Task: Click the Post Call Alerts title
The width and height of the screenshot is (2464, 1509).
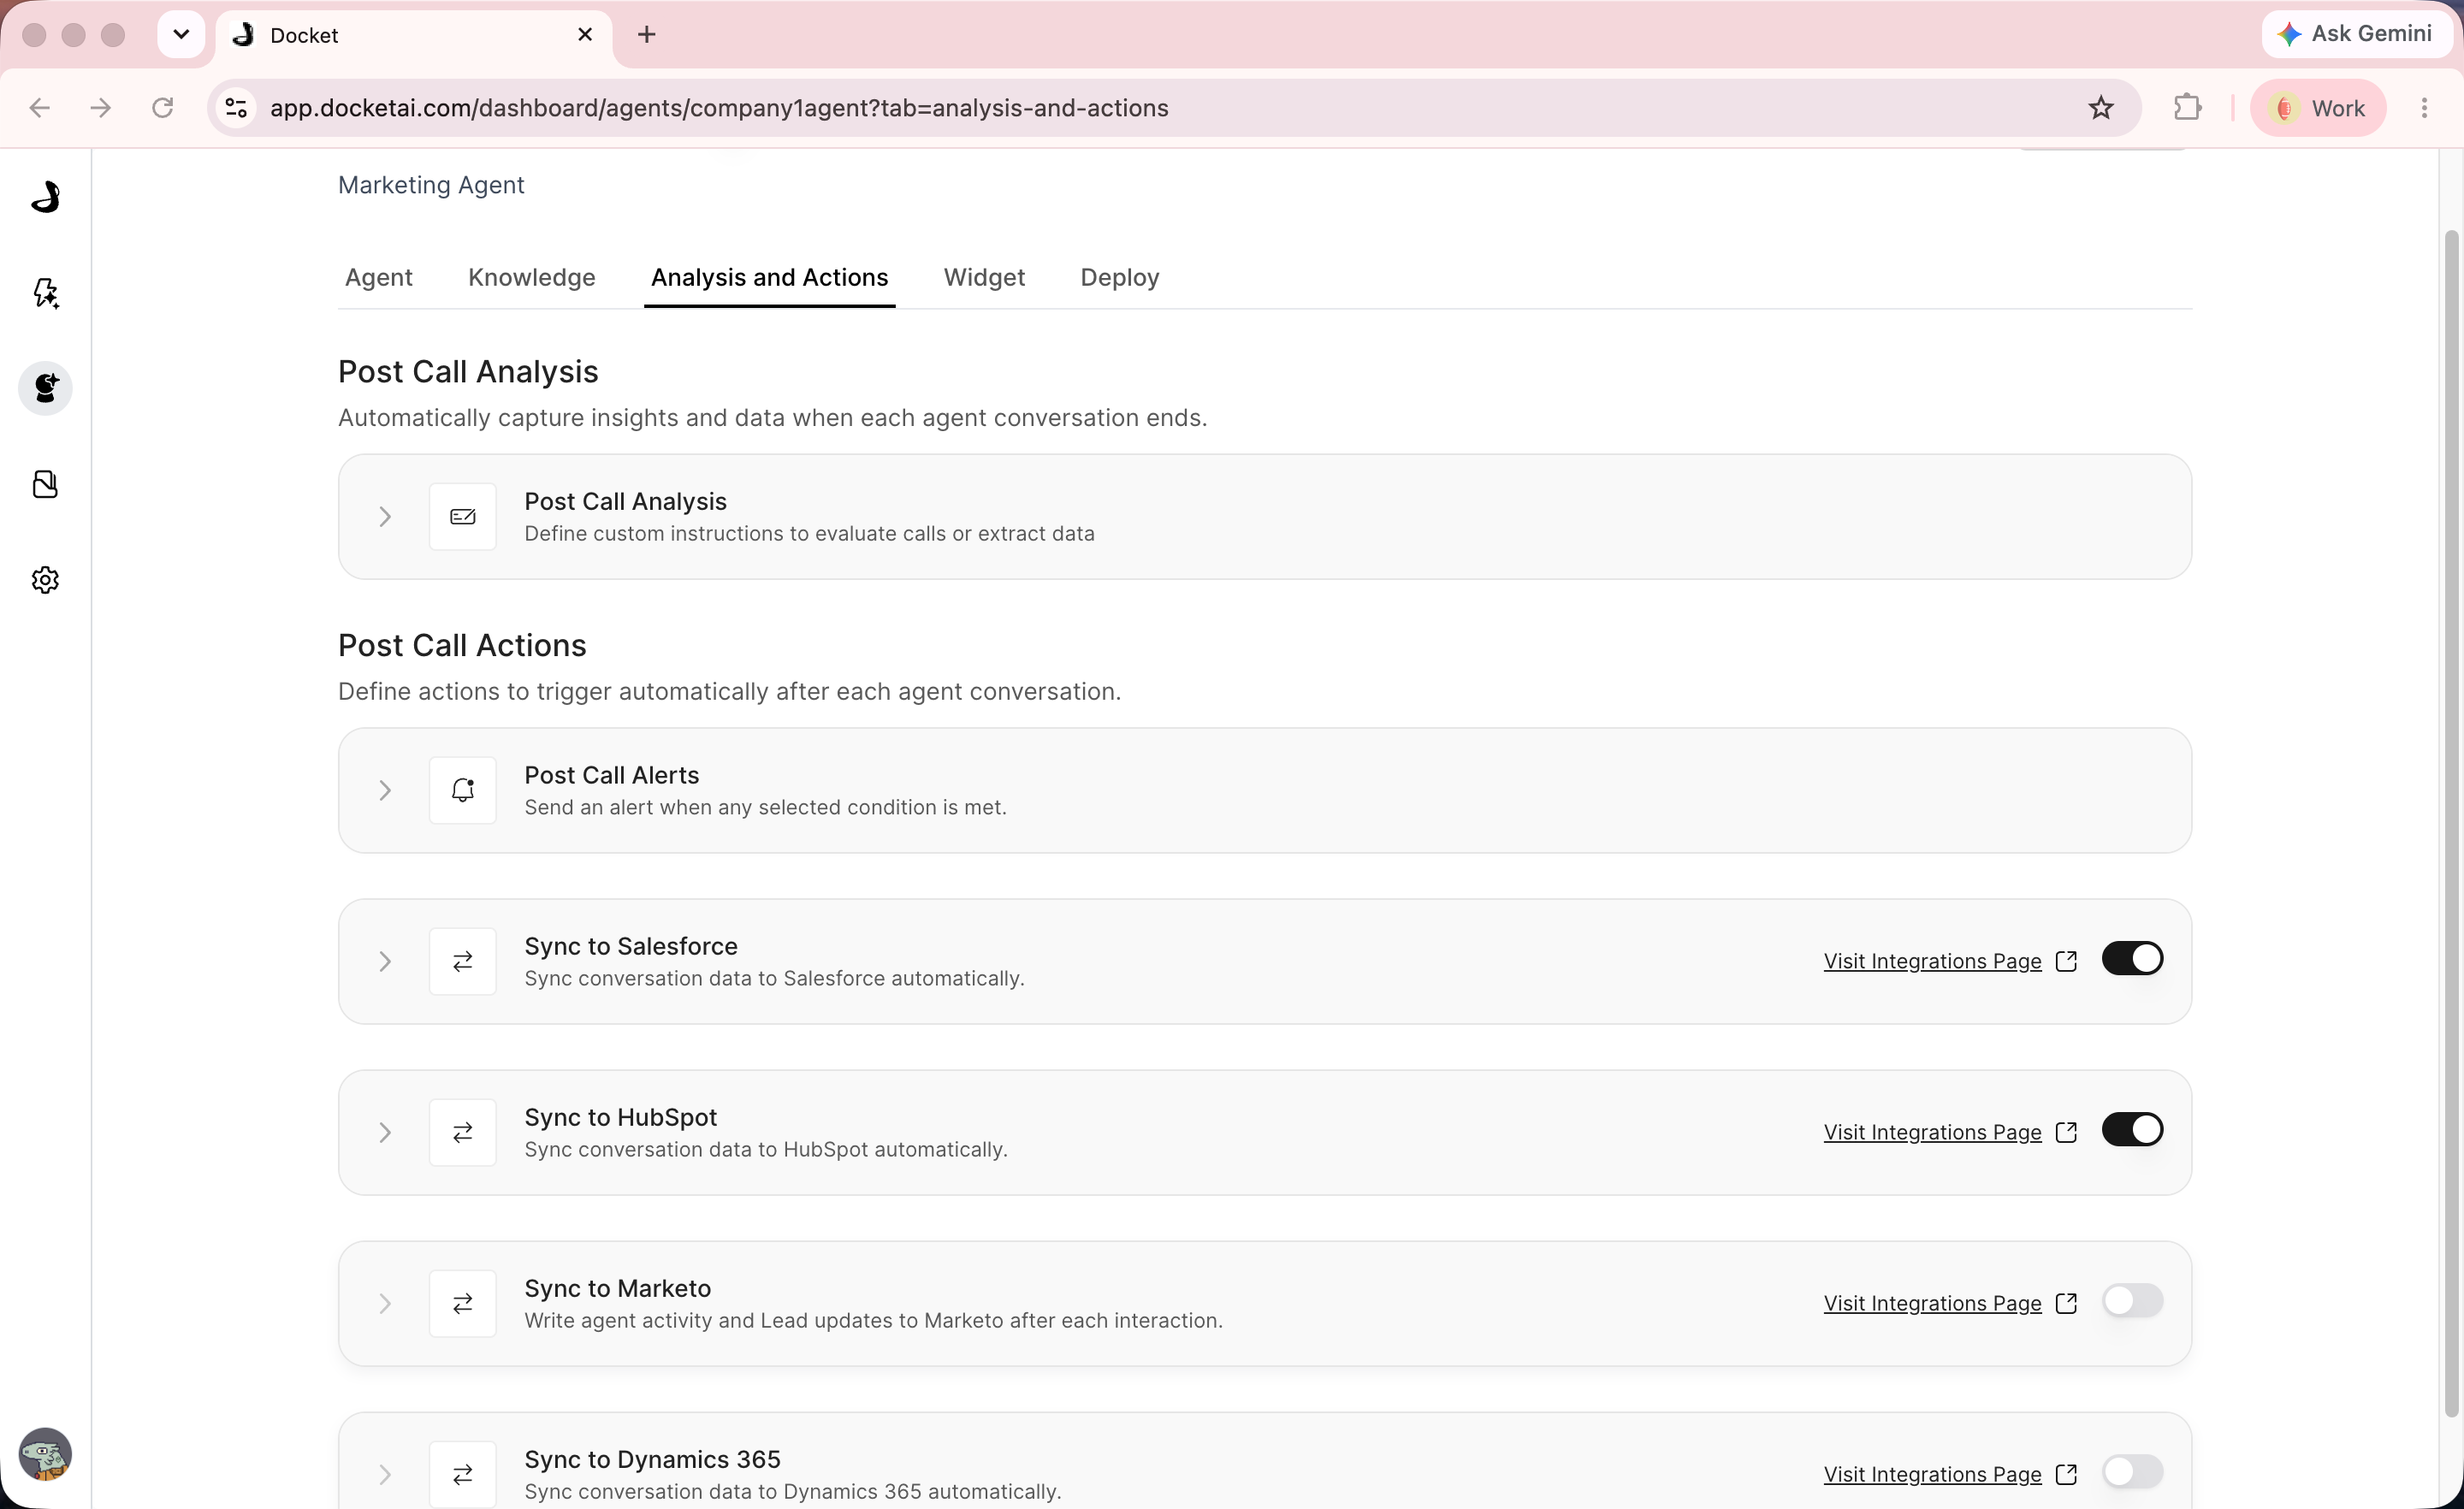Action: tap(612, 775)
